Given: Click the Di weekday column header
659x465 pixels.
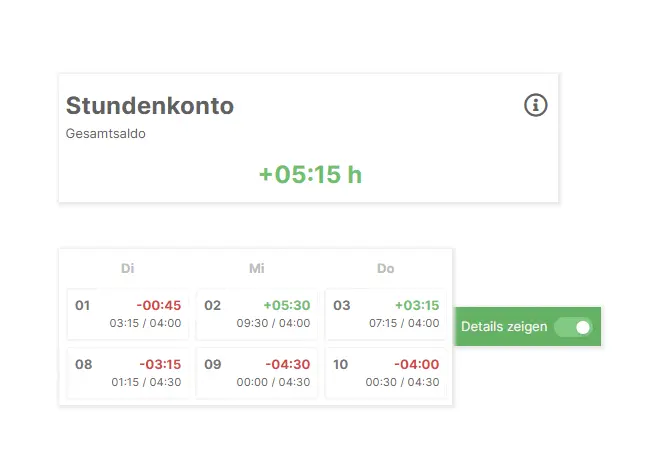Looking at the screenshot, I should 128,268.
